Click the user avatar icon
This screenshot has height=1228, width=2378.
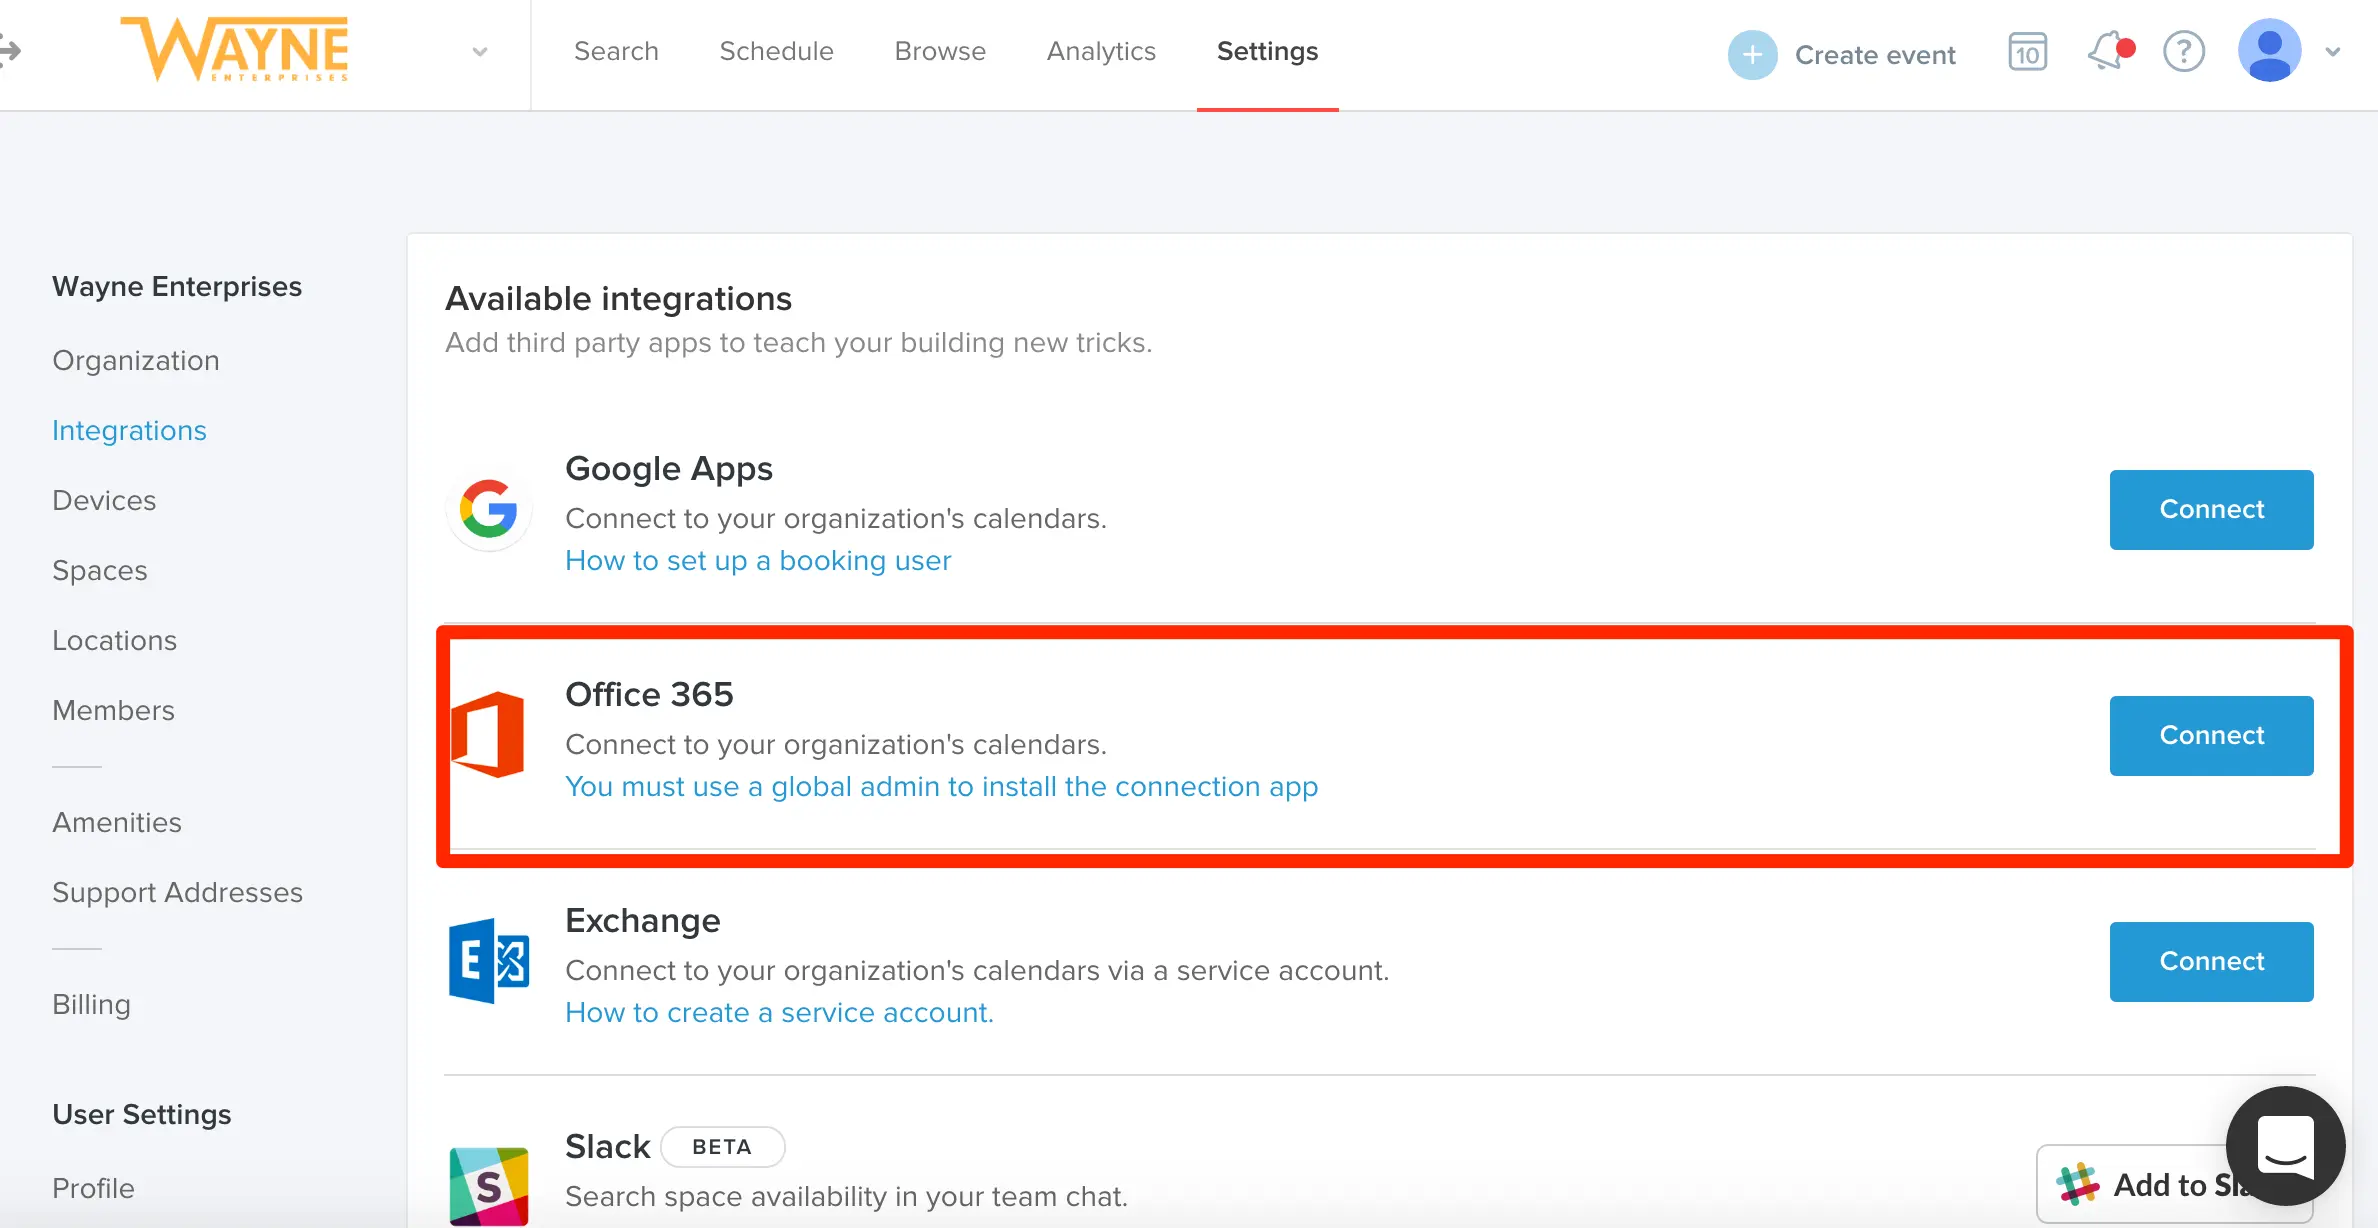[2269, 50]
